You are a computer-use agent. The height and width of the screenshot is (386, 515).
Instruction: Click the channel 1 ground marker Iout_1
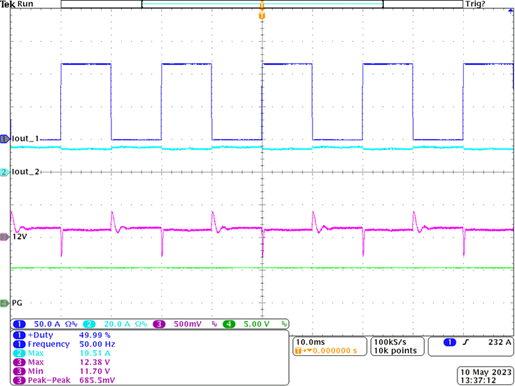5,139
